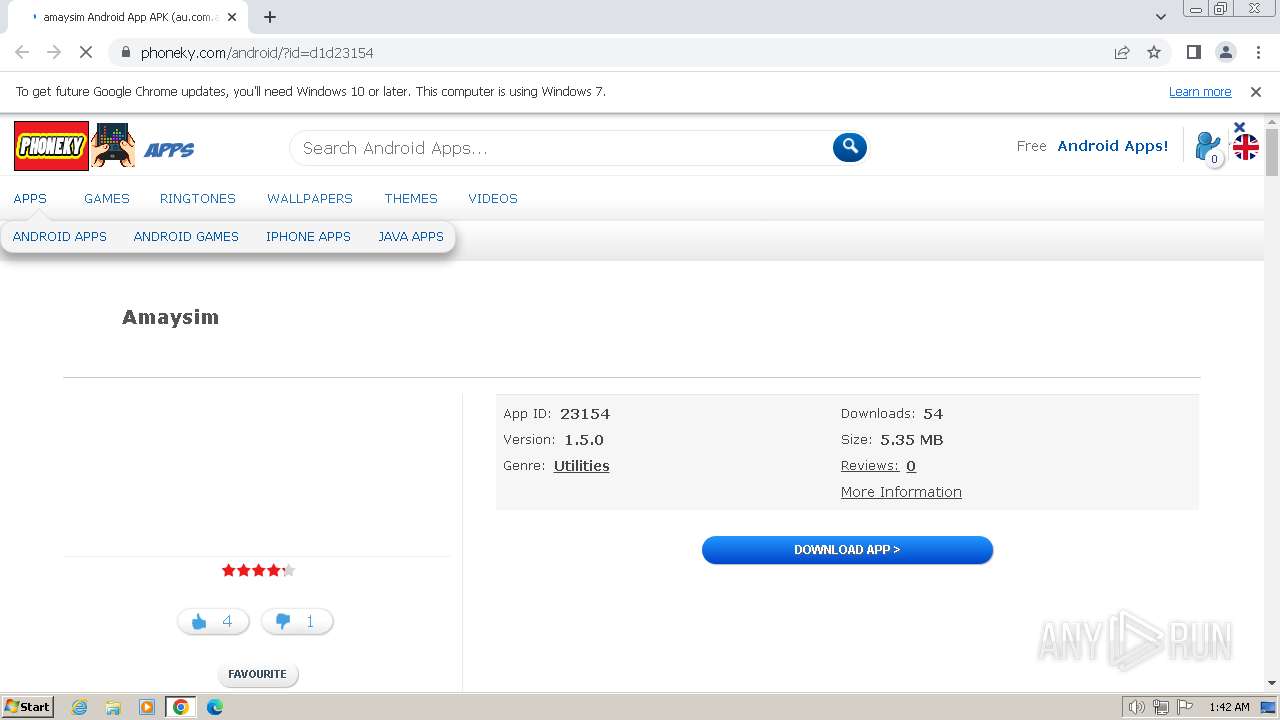Click the red star rating
Image resolution: width=1280 pixels, height=720 pixels.
(x=258, y=570)
